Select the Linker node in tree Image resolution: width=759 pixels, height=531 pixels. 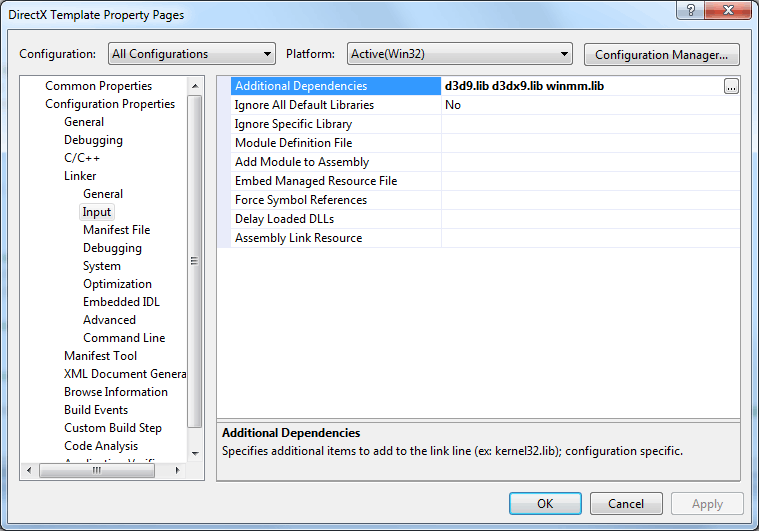[80, 176]
